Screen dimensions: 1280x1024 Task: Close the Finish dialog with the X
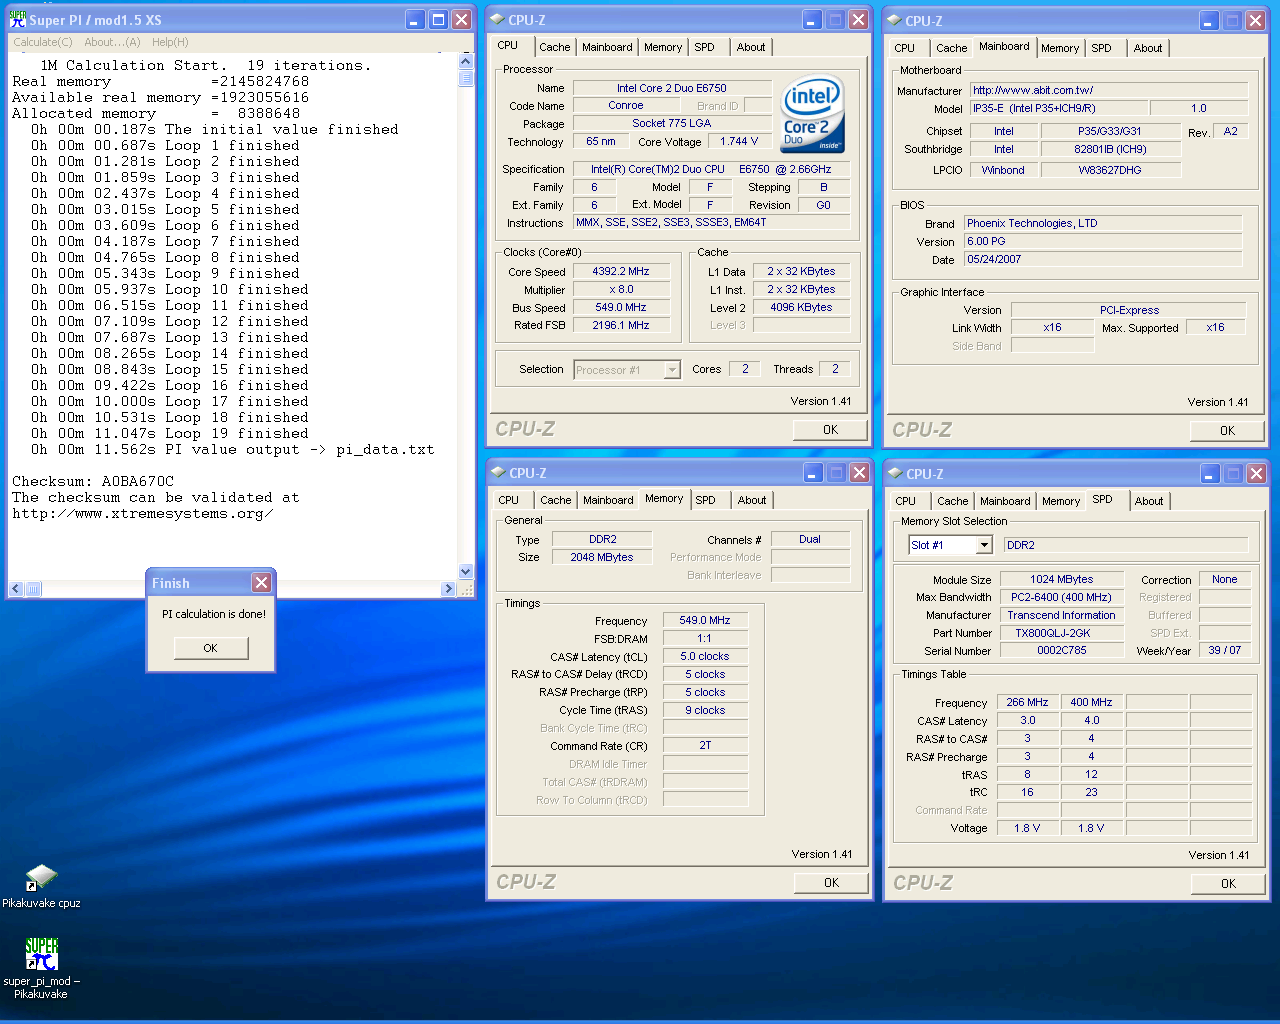click(x=261, y=582)
